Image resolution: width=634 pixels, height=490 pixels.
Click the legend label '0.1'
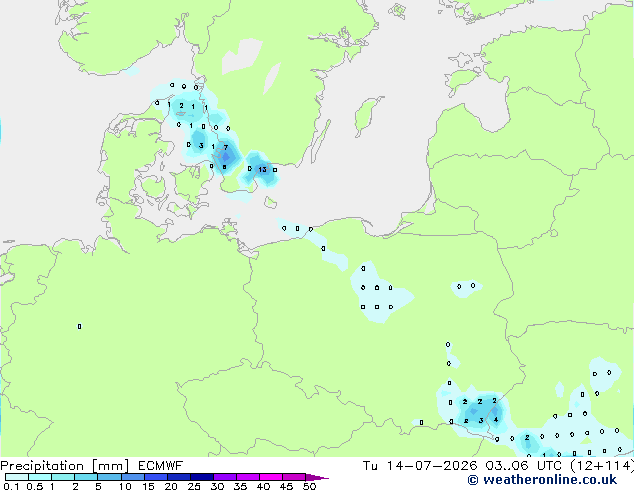[11, 486]
